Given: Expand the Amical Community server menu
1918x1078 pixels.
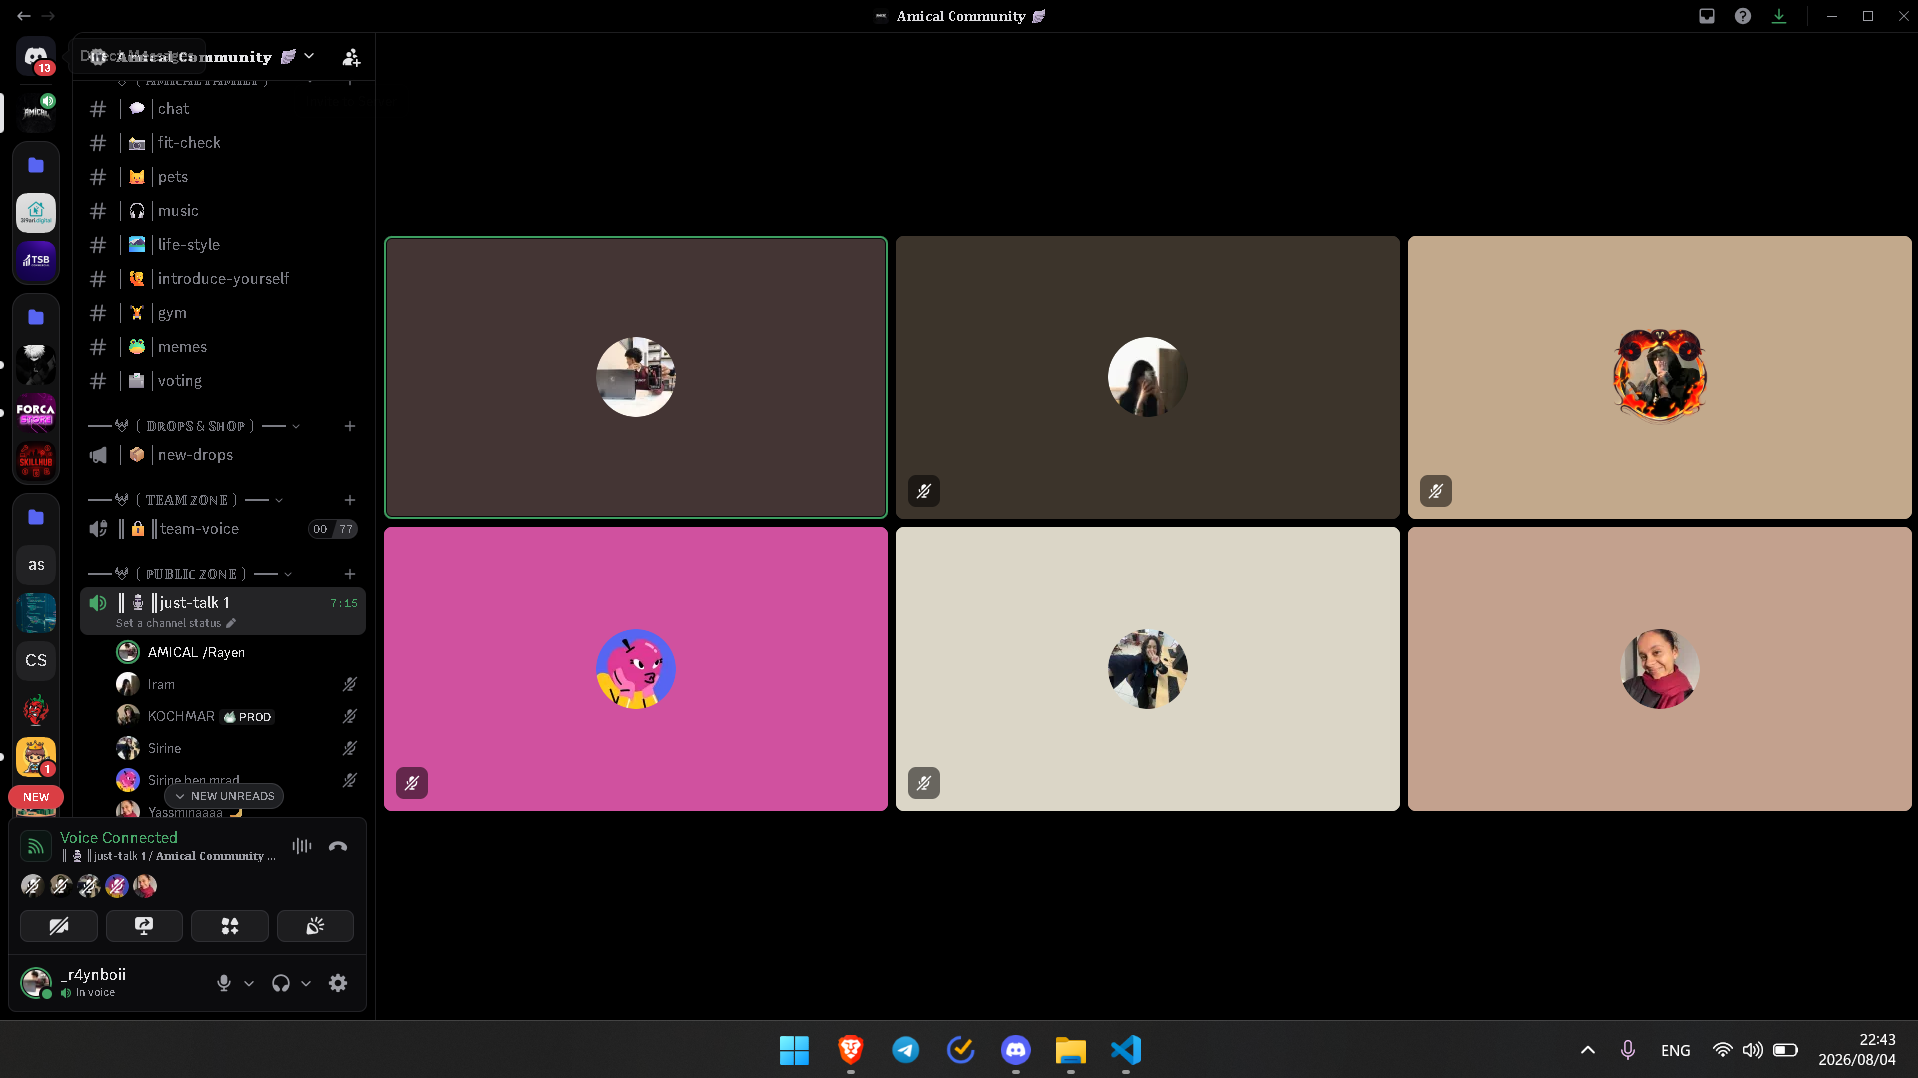Looking at the screenshot, I should [x=309, y=56].
